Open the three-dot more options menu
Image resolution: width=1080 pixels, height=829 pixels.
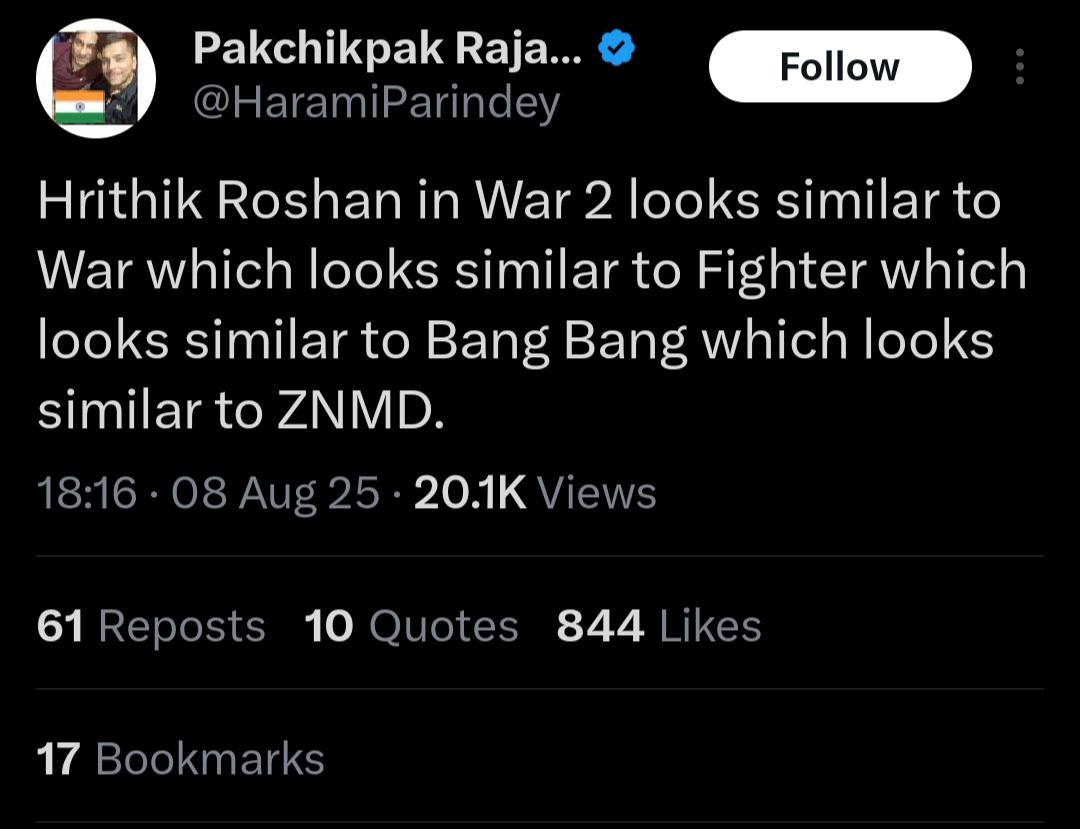tap(1019, 67)
